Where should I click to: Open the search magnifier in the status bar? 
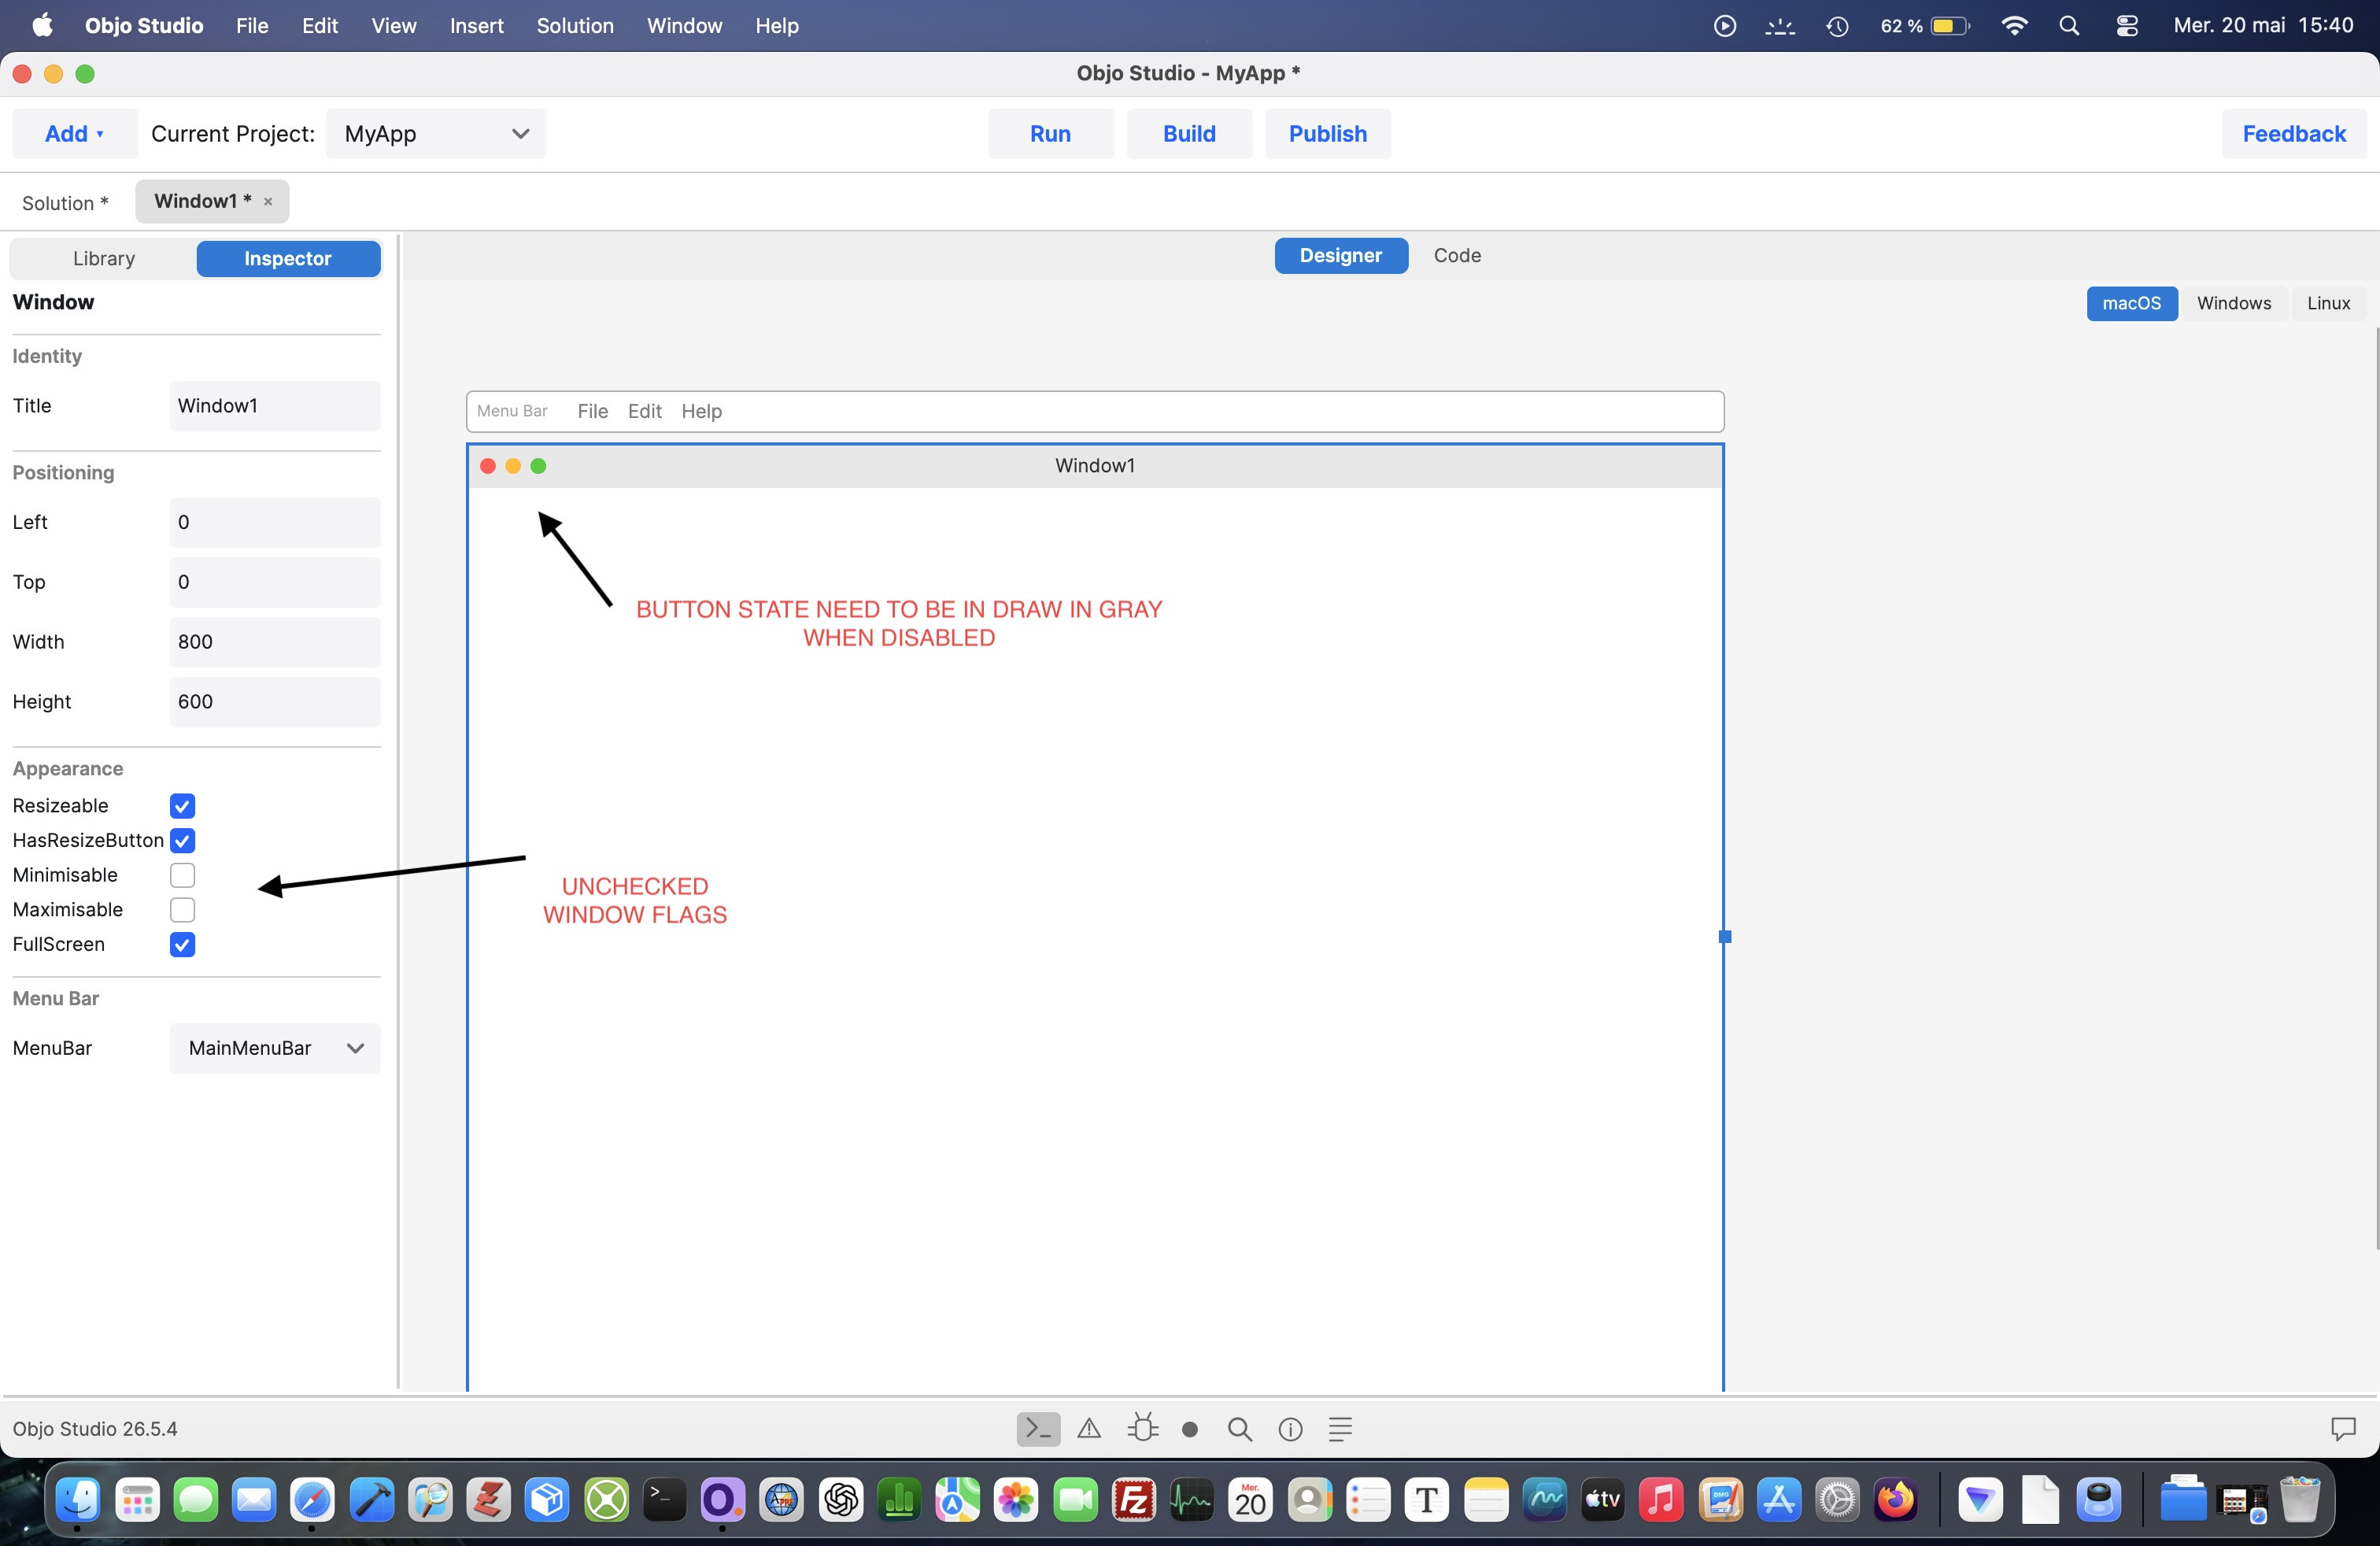(x=1239, y=1429)
